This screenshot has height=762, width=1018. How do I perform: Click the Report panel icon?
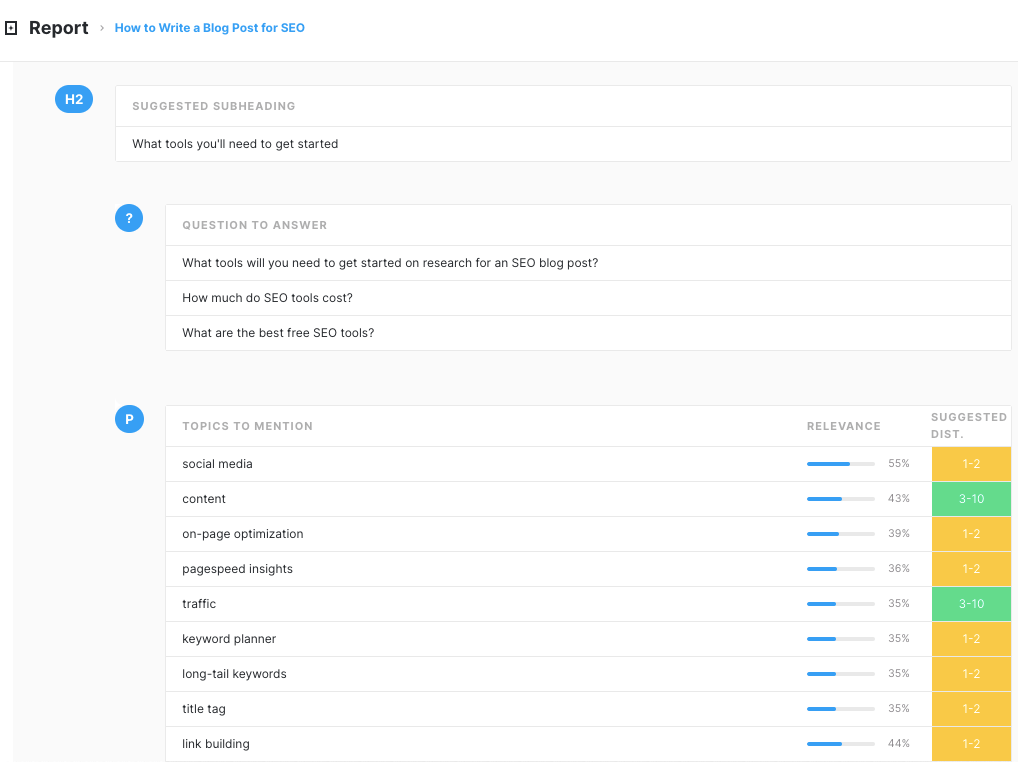pyautogui.click(x=11, y=28)
